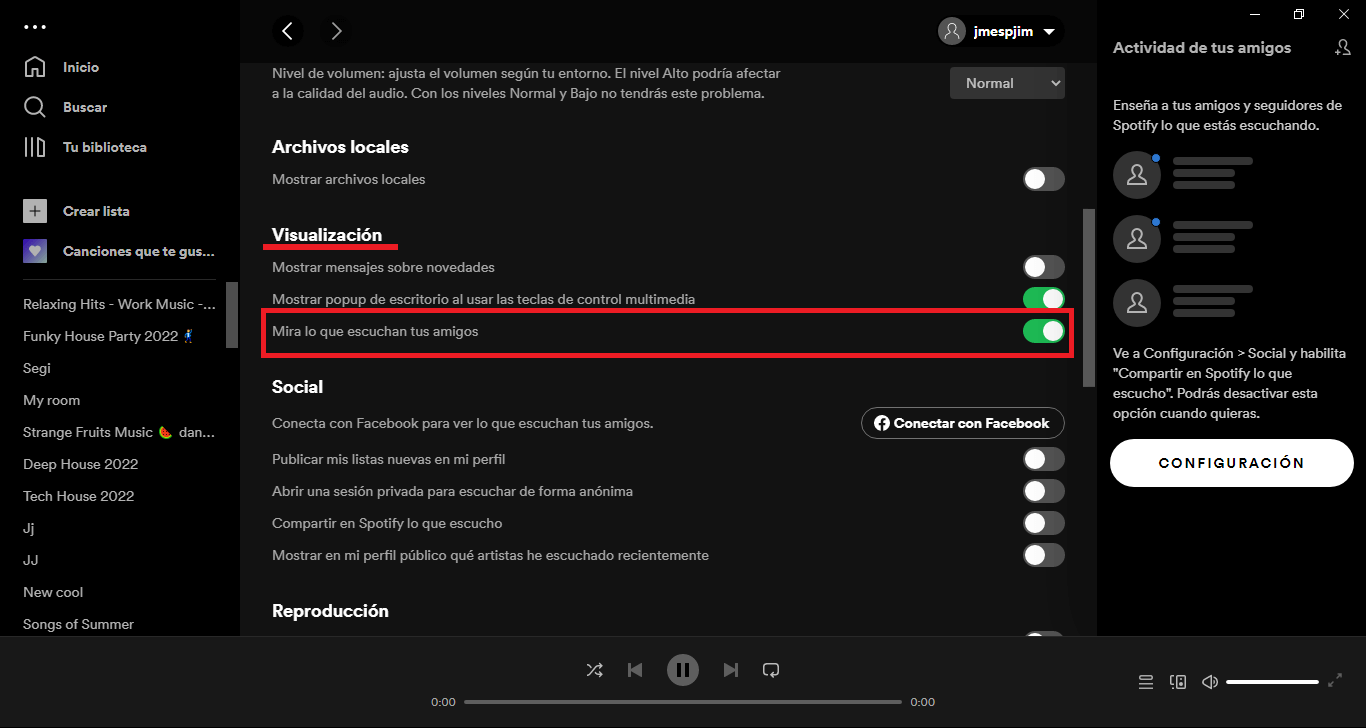Toggle Mostrar archivos locales
The width and height of the screenshot is (1366, 728).
click(1043, 179)
